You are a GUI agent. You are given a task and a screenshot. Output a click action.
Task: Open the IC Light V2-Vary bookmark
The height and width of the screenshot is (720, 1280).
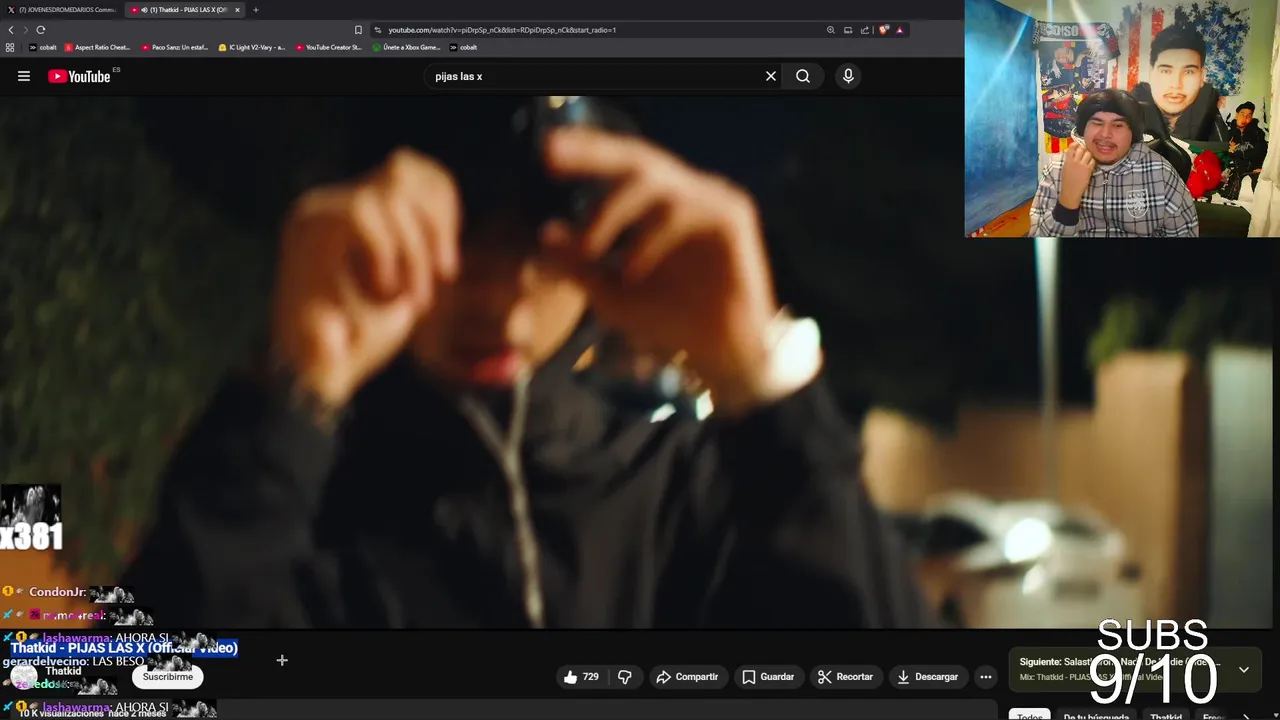point(252,47)
